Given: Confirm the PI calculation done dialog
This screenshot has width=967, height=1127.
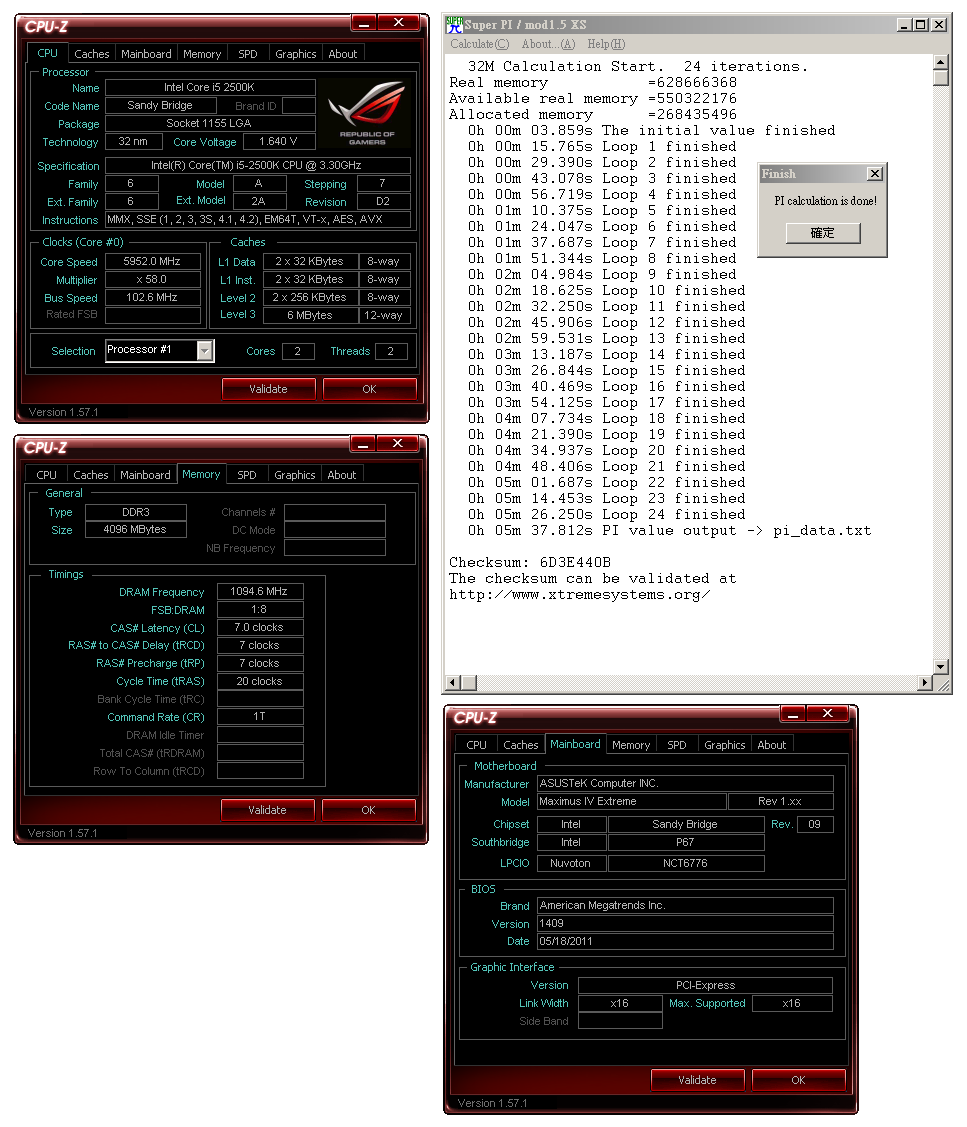Looking at the screenshot, I should pos(822,233).
